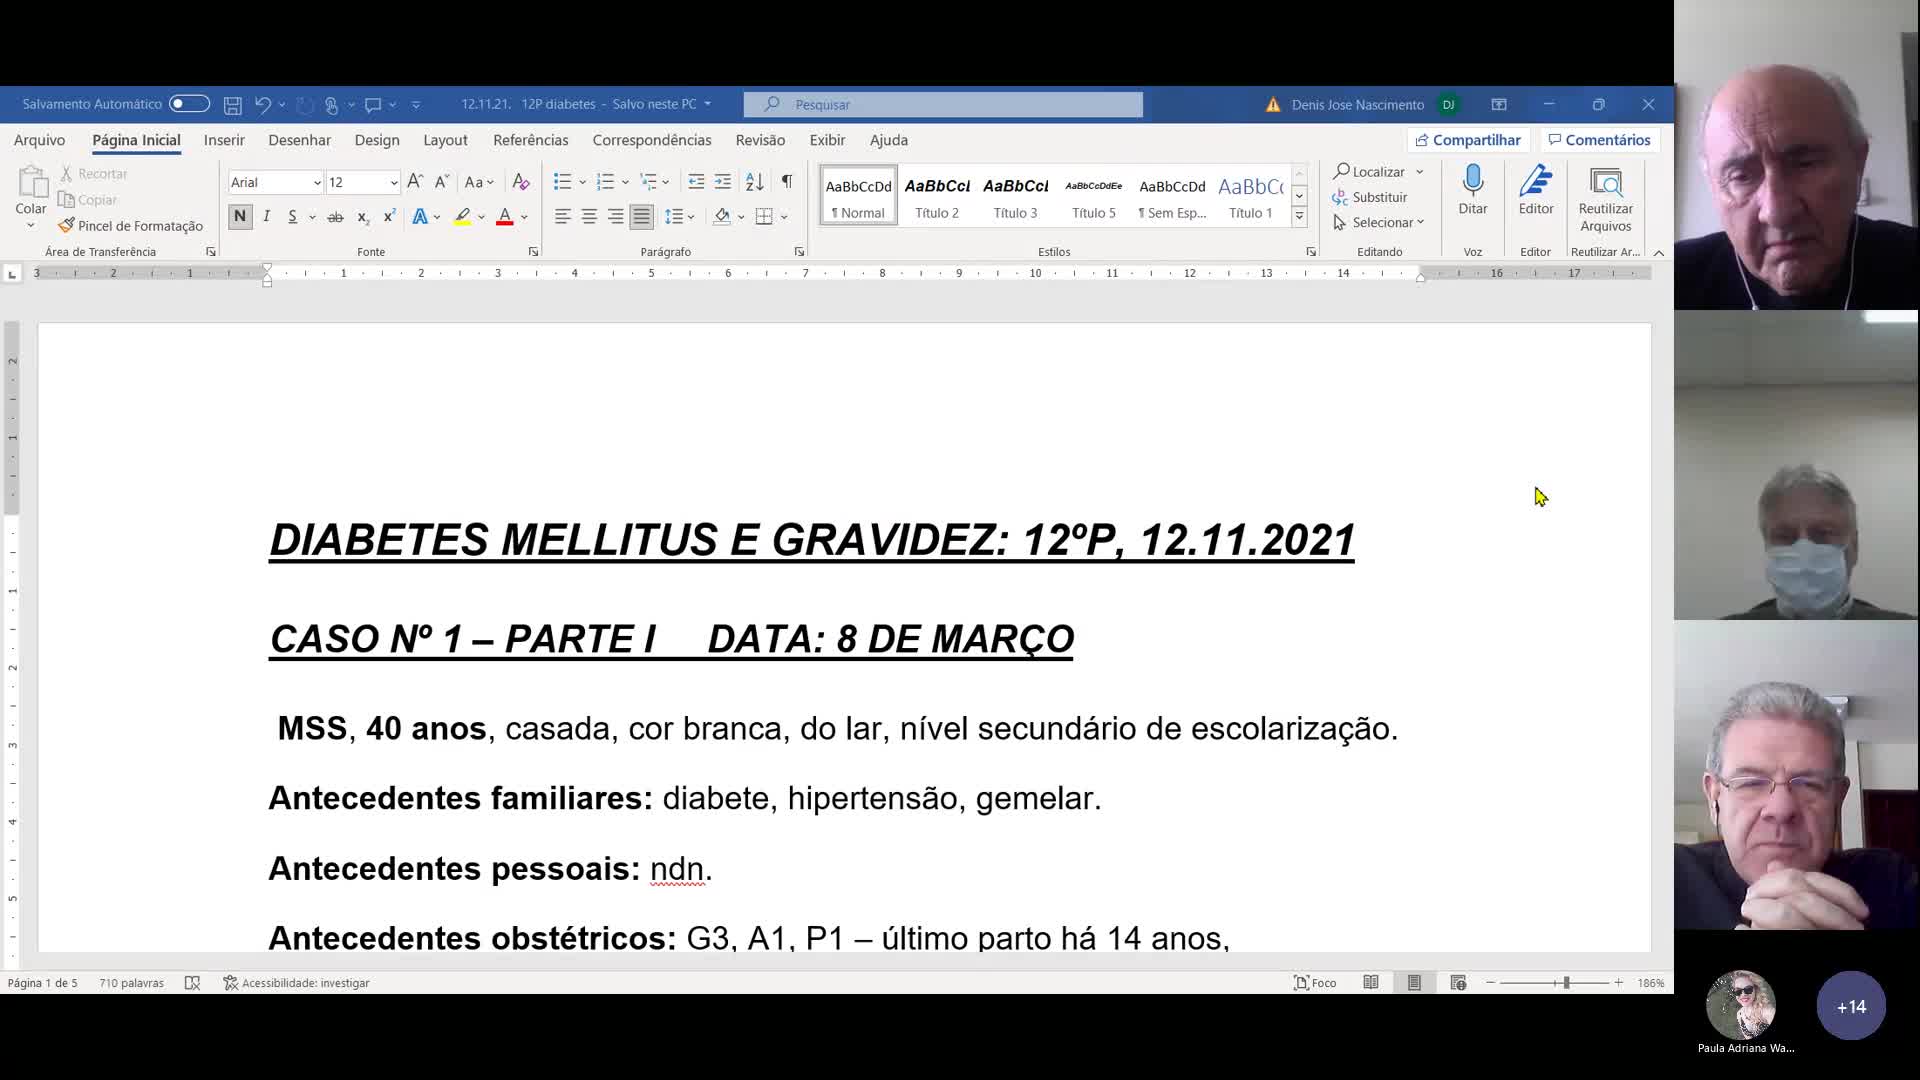
Task: Apply Título 2 style
Action: pos(937,196)
